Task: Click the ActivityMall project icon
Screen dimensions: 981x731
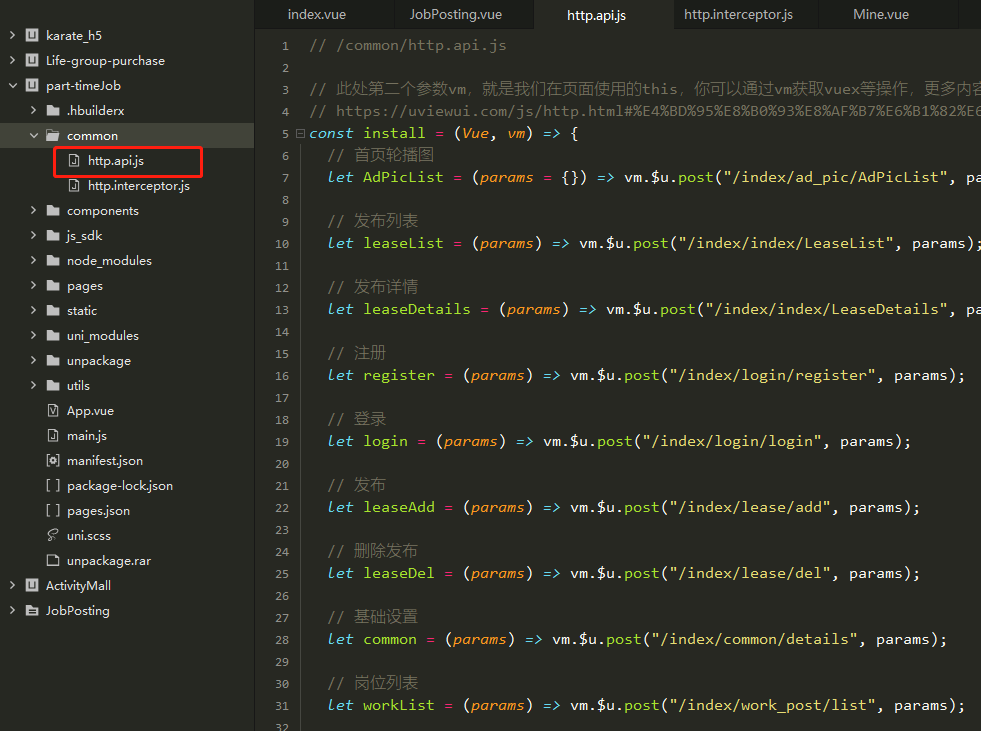Action: (x=32, y=585)
